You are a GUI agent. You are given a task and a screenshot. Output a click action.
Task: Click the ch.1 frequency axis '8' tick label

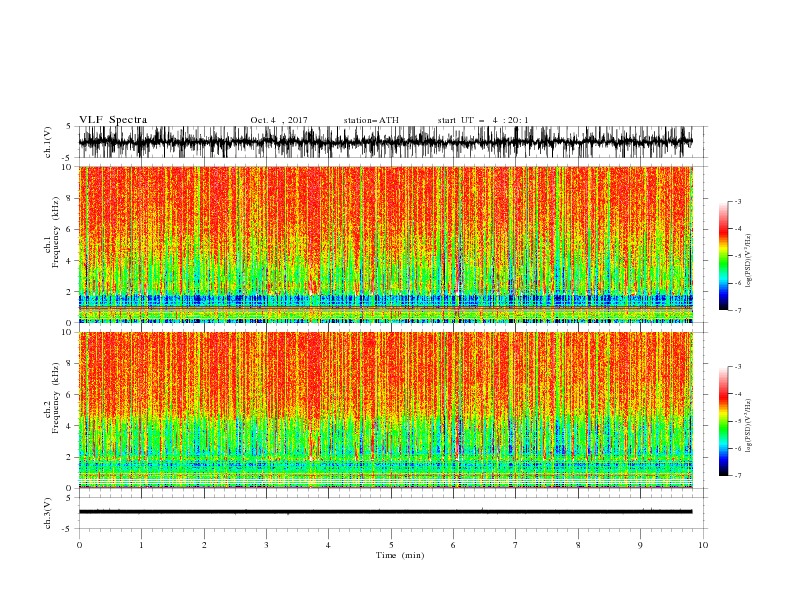coord(69,198)
